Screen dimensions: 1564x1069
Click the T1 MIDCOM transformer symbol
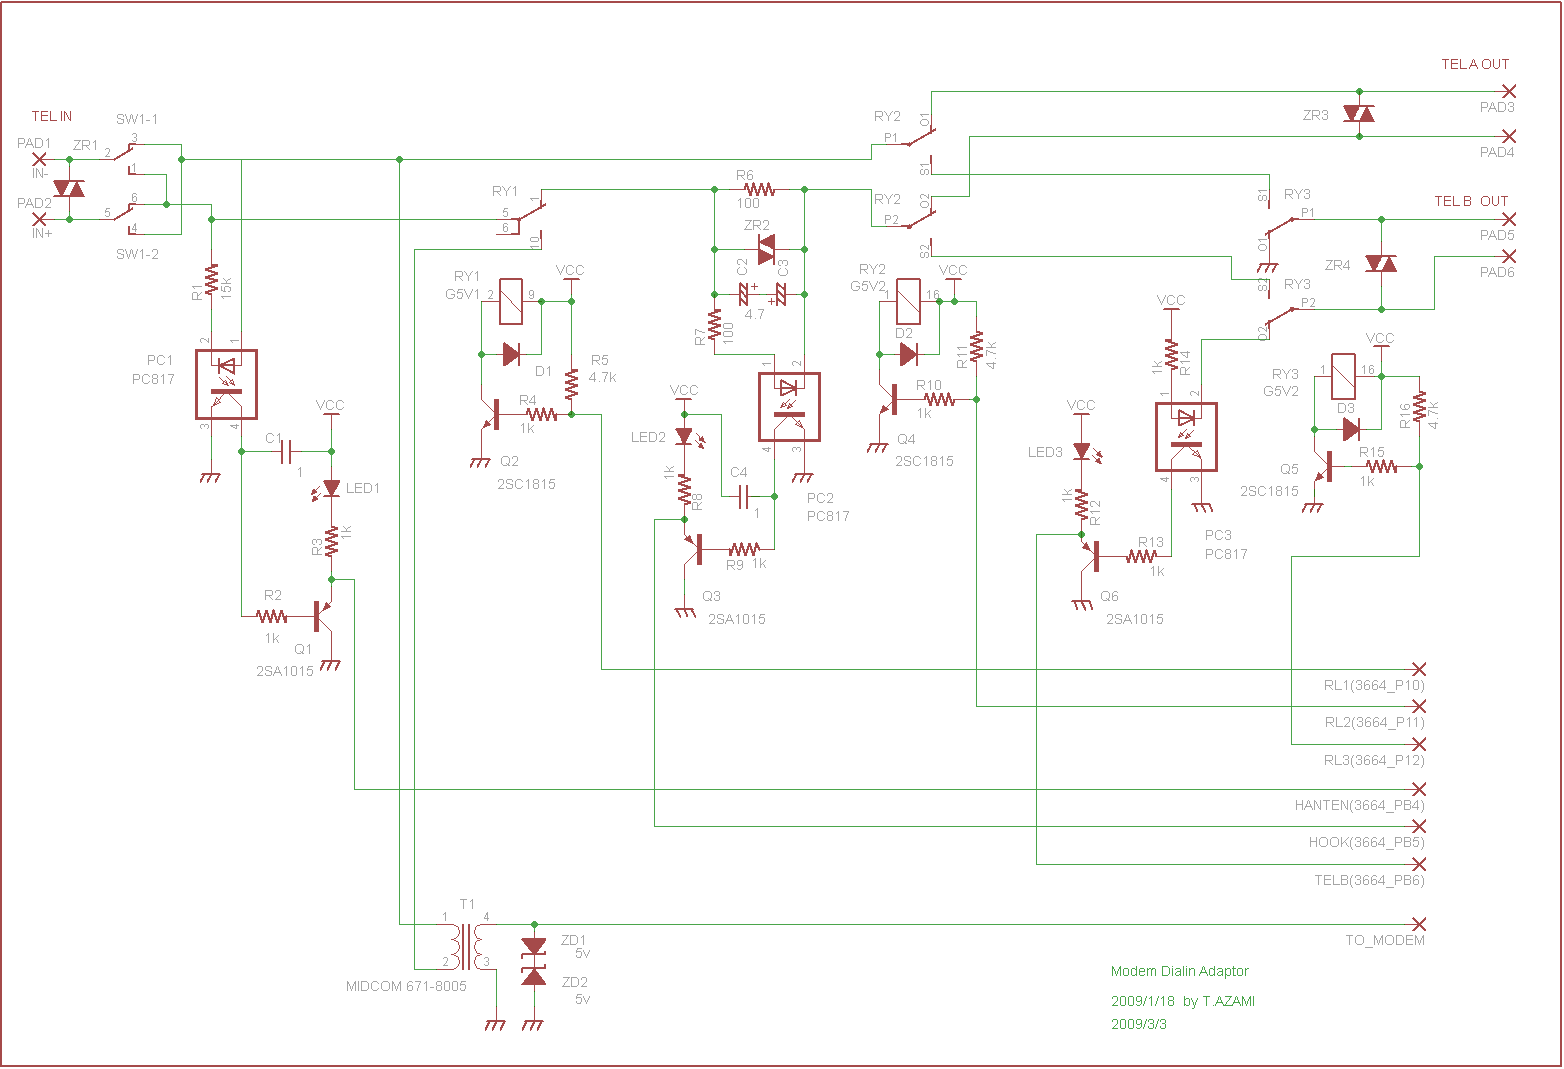[467, 945]
